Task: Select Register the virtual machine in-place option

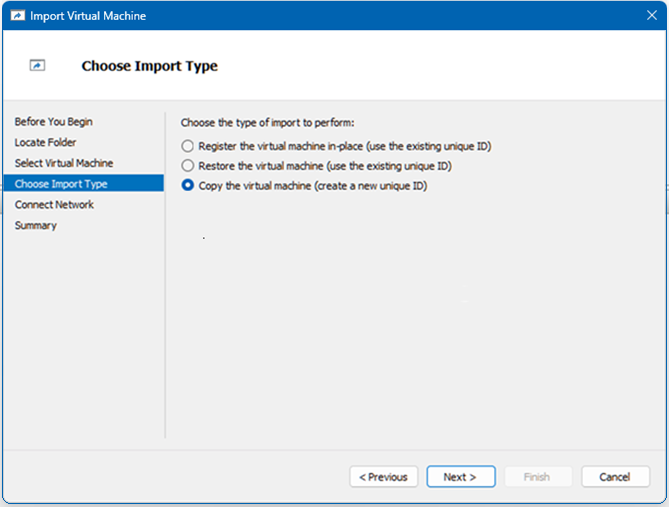Action: tap(187, 146)
